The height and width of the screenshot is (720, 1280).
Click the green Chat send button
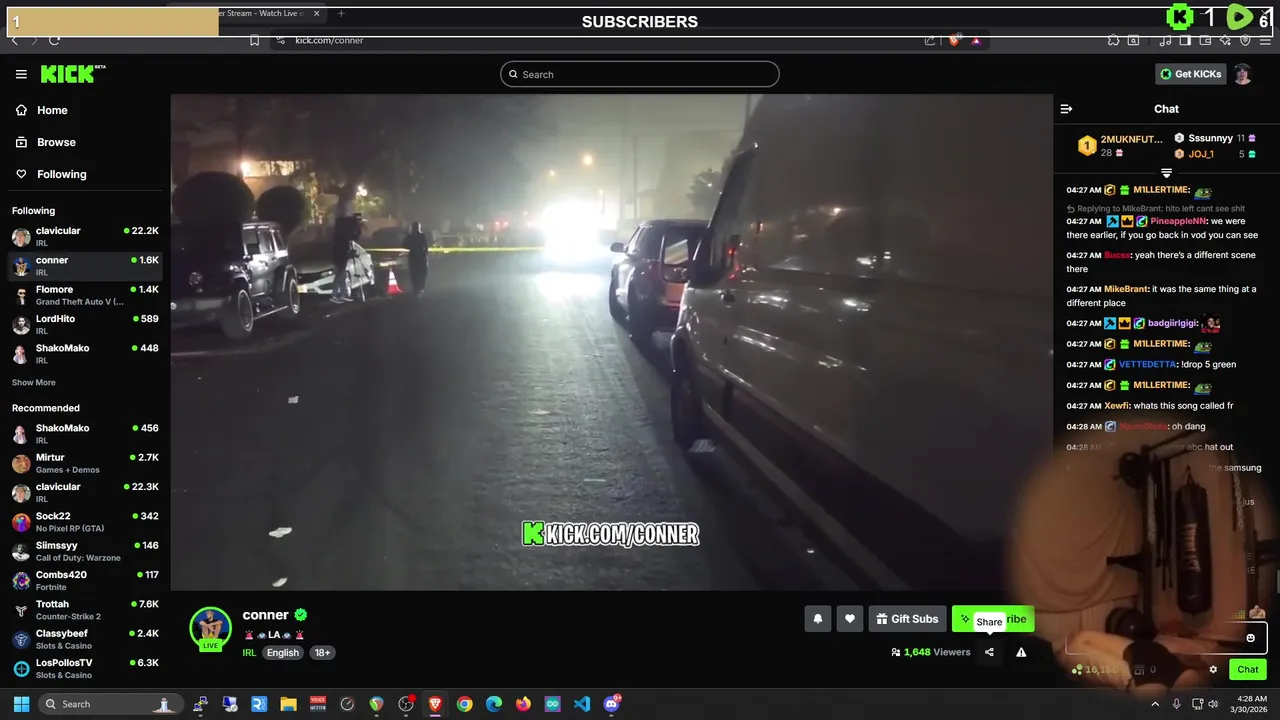(1248, 670)
